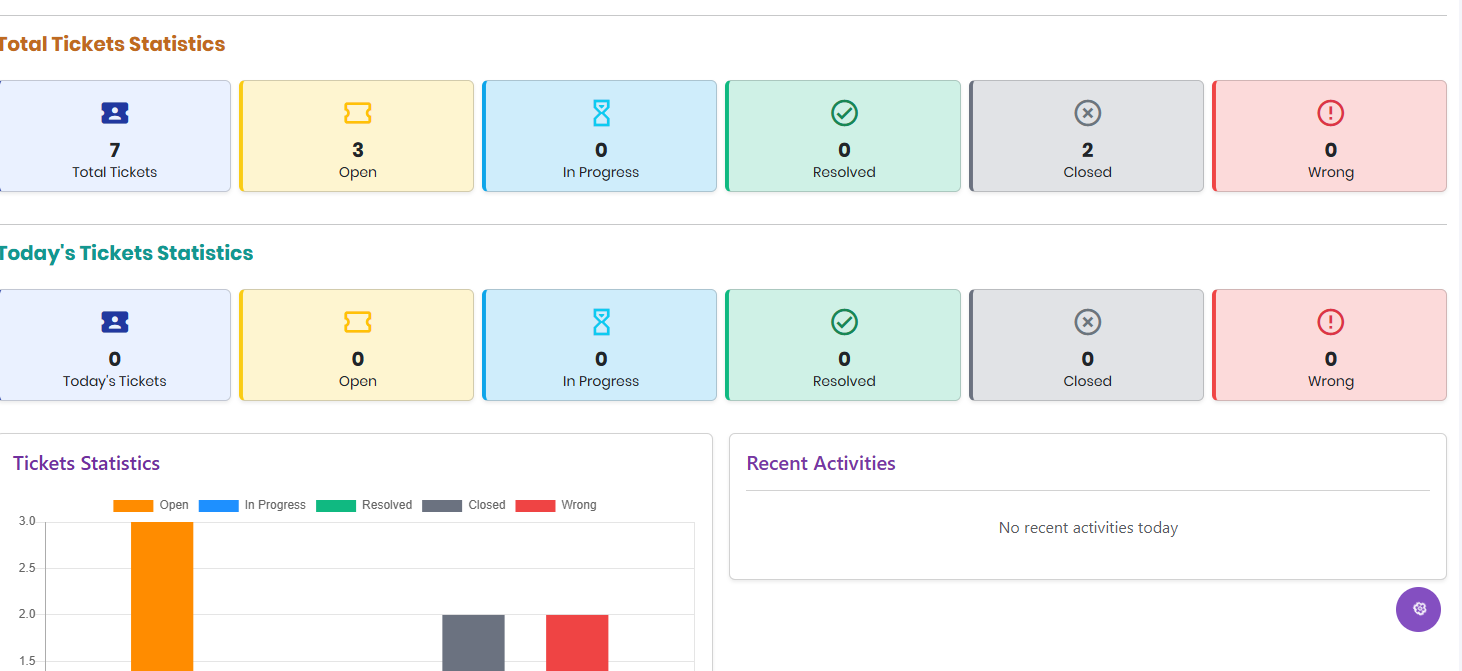Toggle the Open series in chart legend
Screen dimensions: 1462x671
pos(151,505)
